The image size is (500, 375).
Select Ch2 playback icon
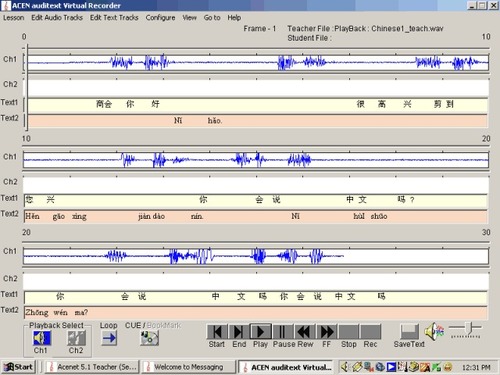76,338
